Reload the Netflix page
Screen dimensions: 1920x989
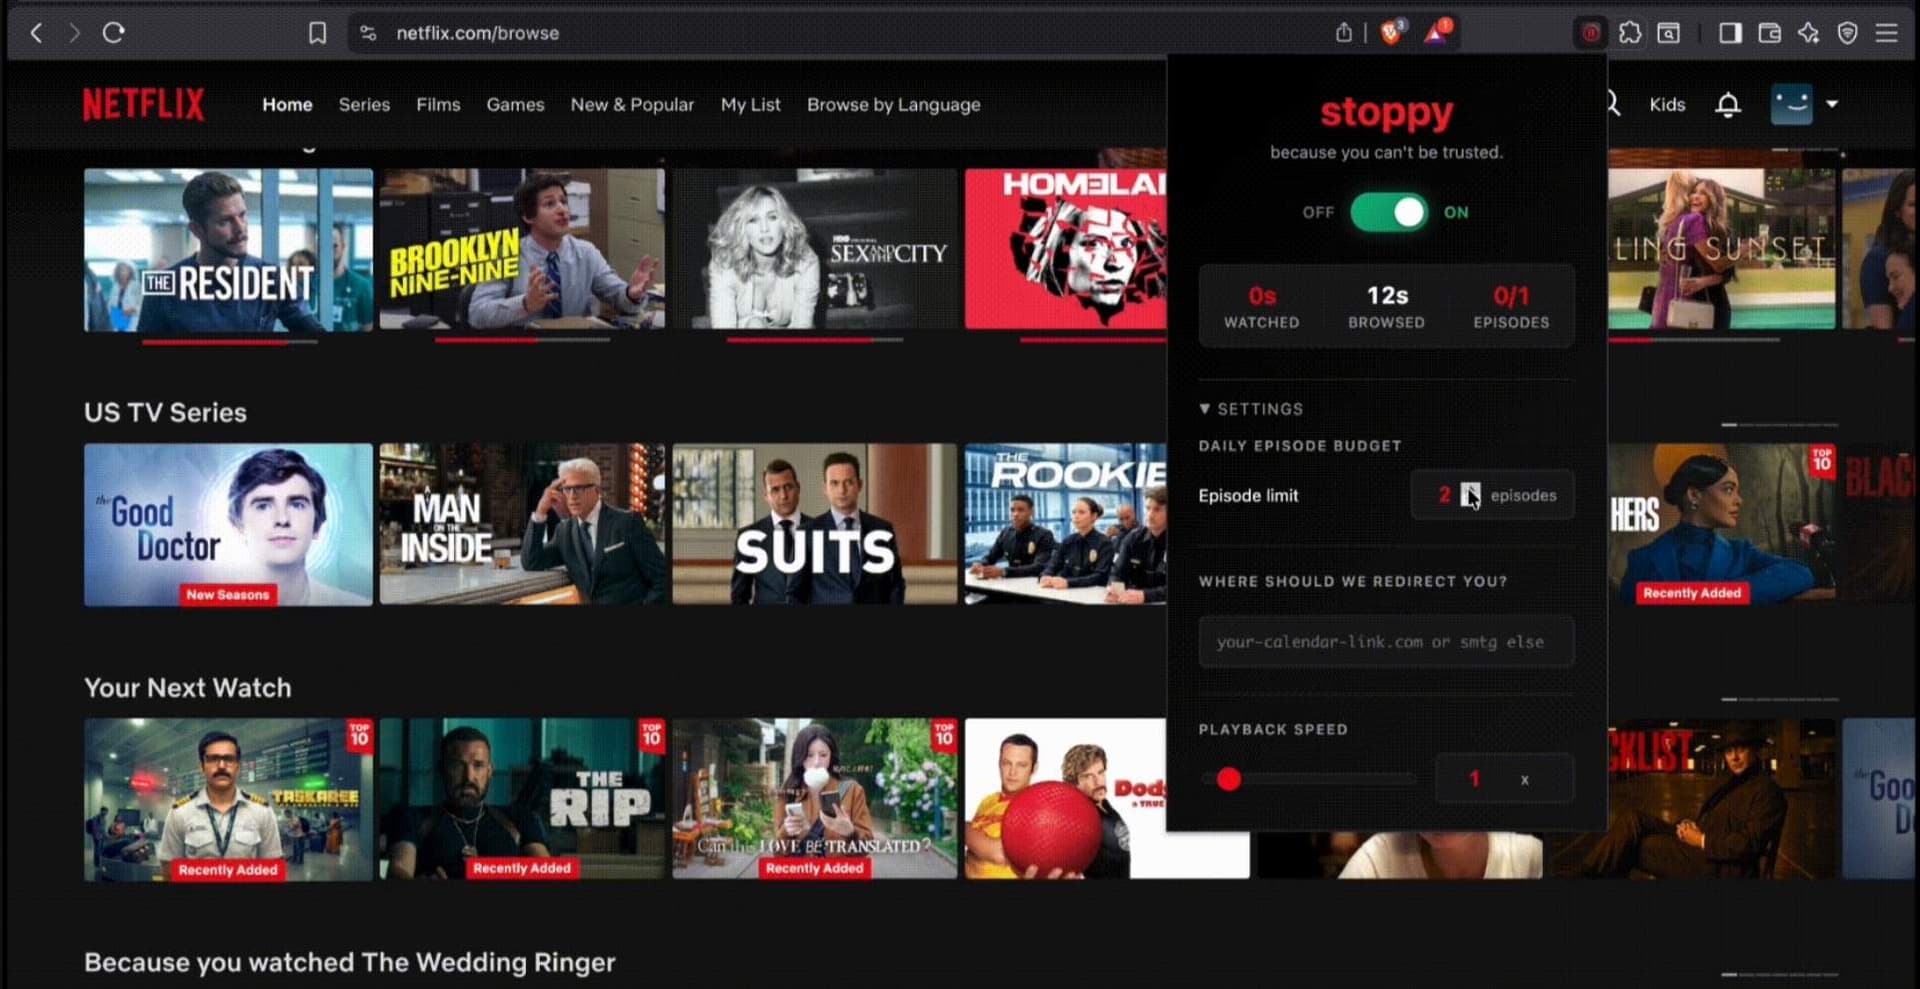click(113, 33)
